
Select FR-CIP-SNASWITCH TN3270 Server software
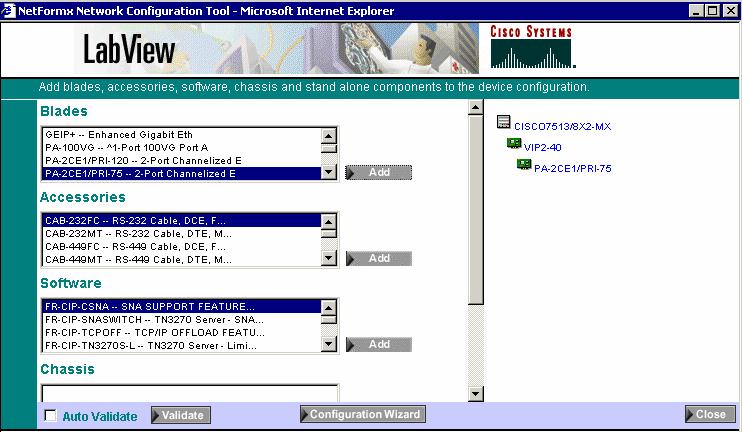coord(182,320)
